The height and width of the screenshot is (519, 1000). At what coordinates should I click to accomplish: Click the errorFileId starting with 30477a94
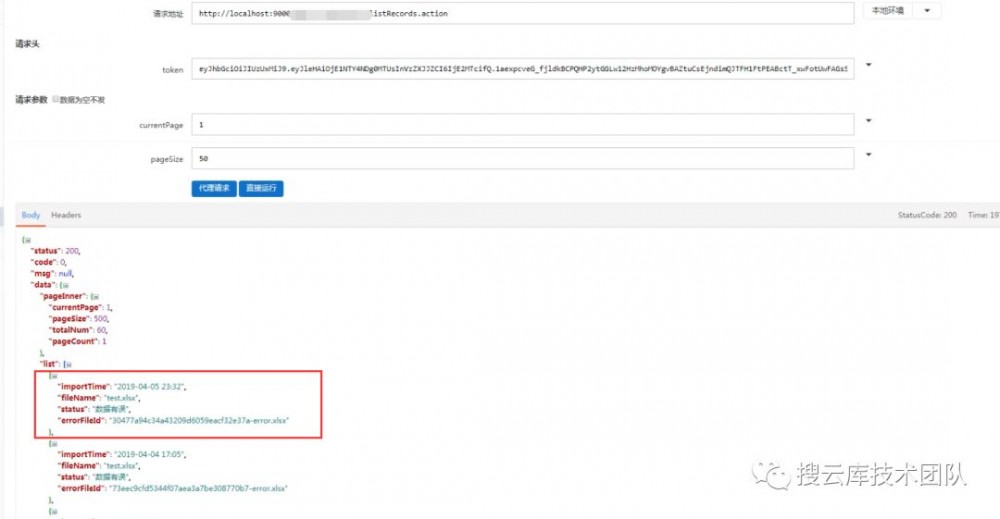point(173,421)
